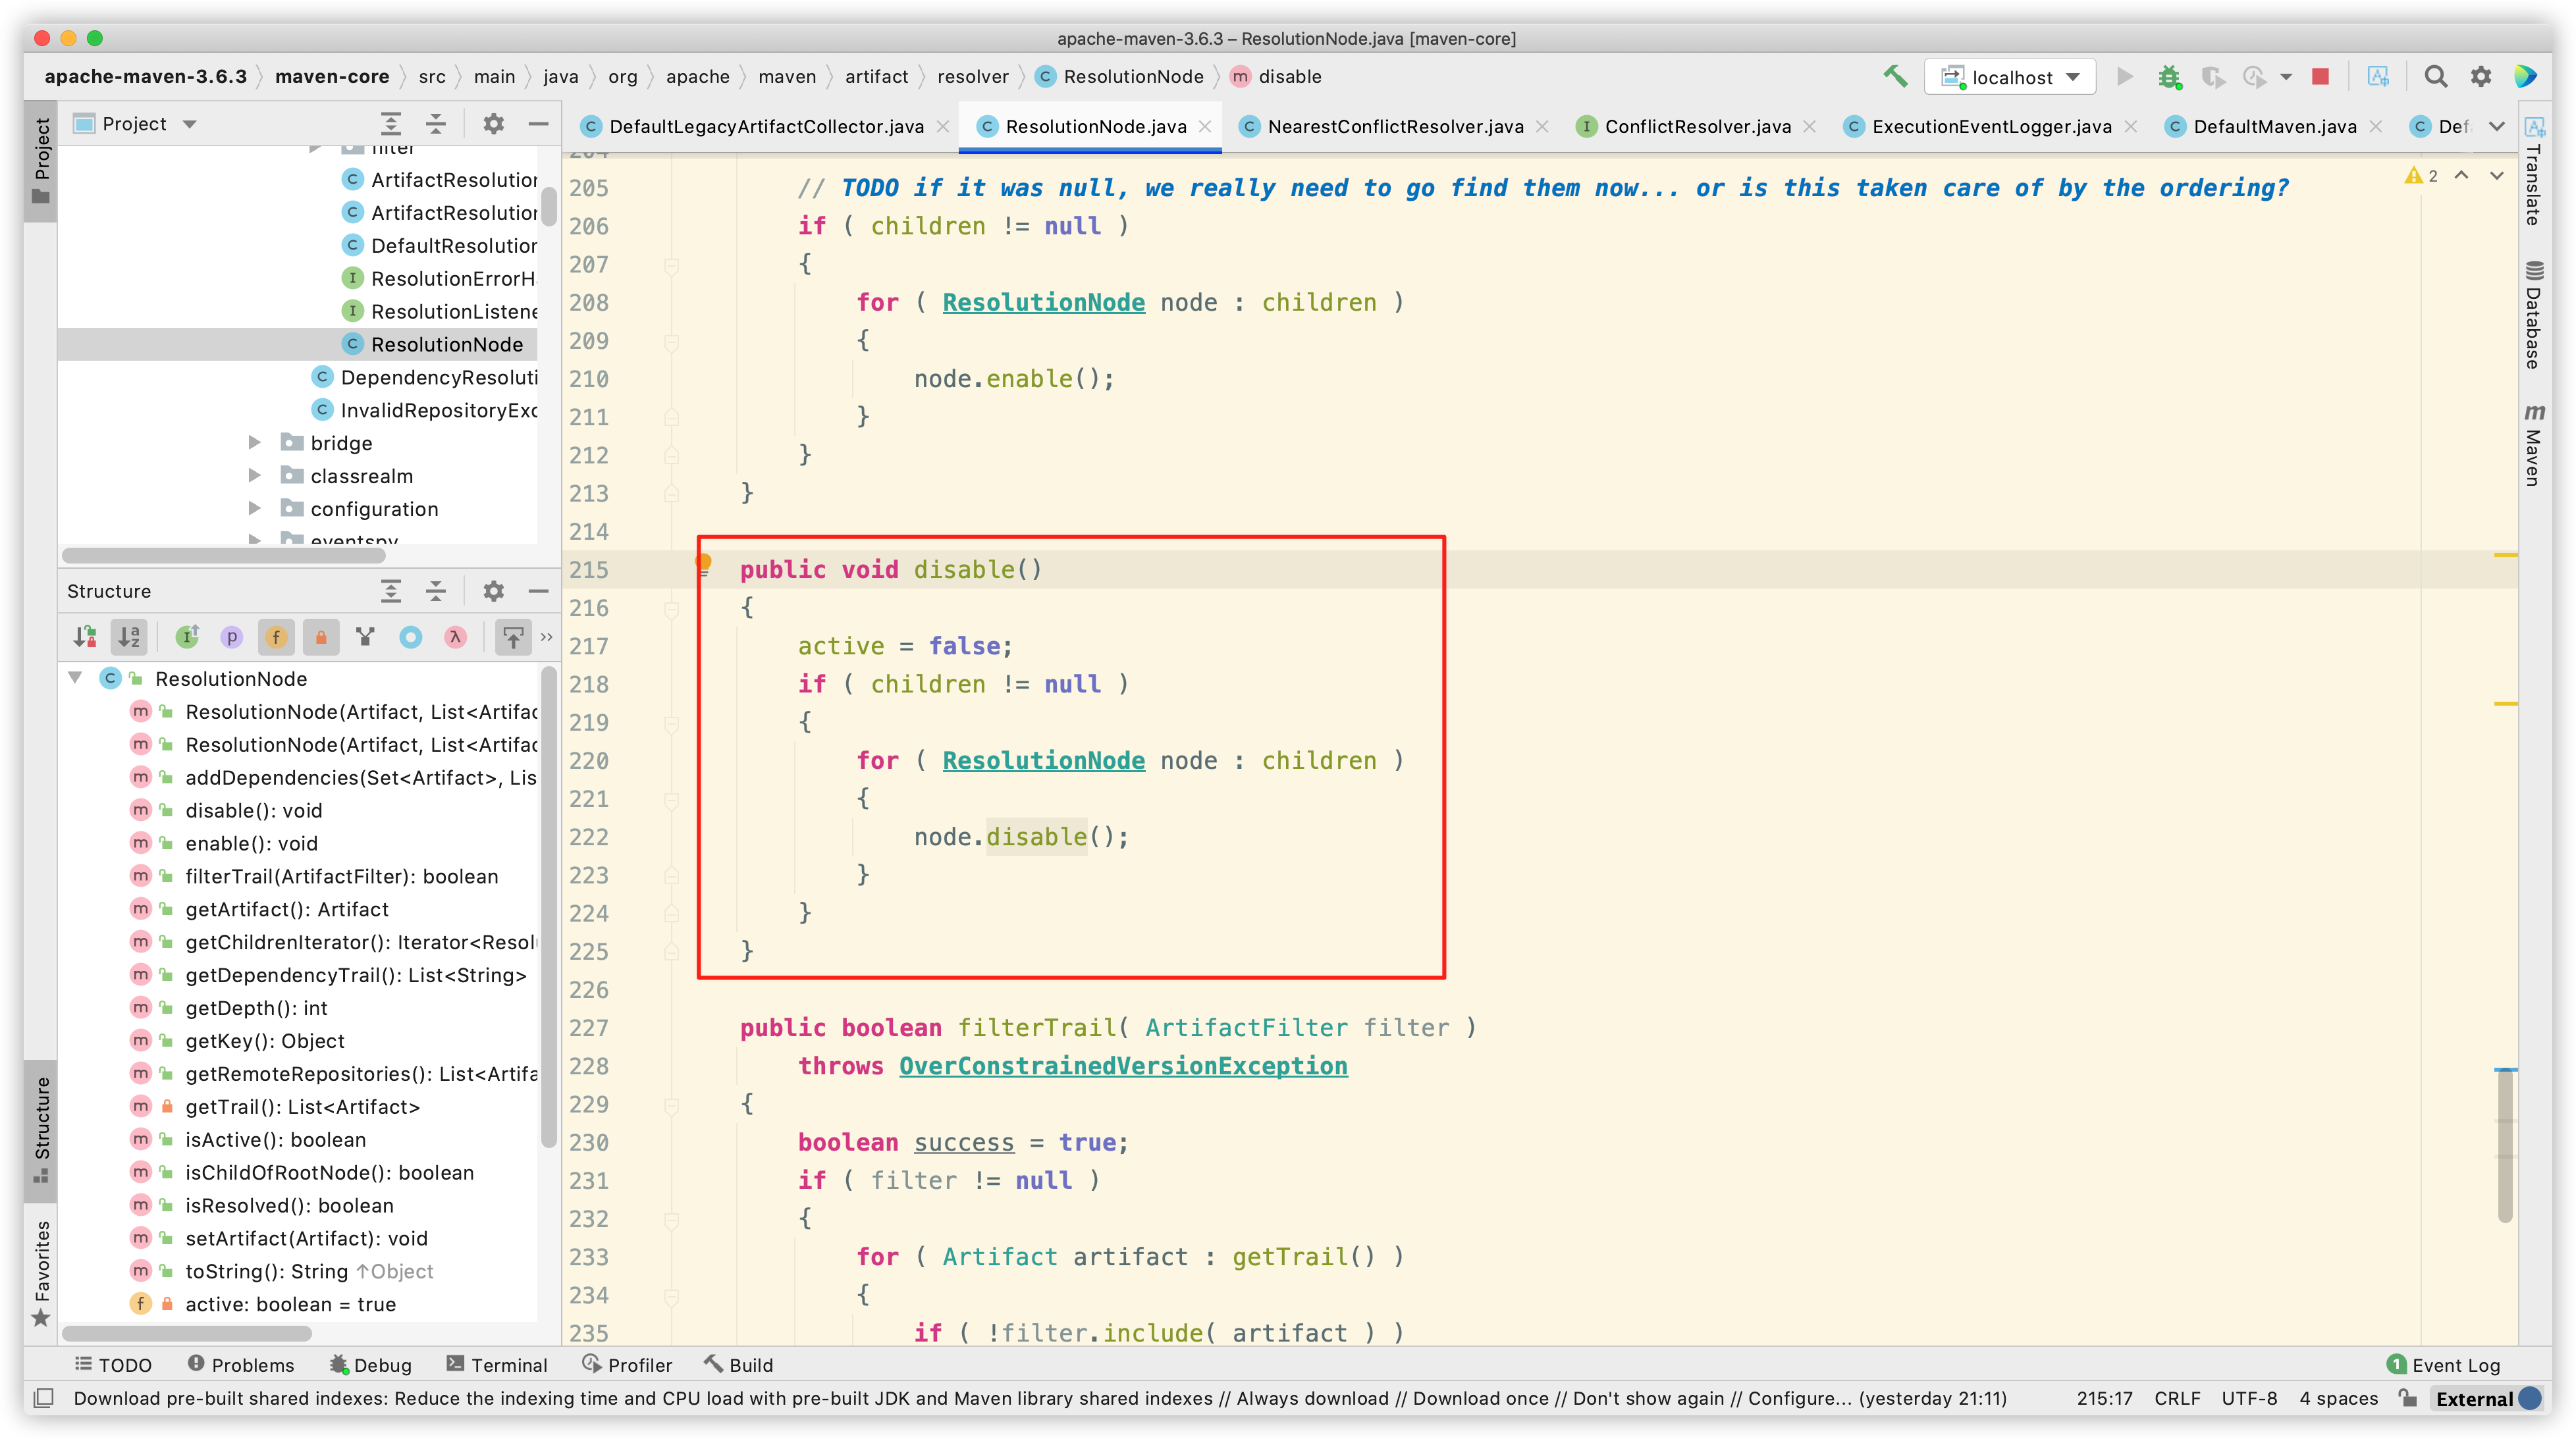
Task: Close the ResolutionNode.java tab
Action: tap(1206, 126)
